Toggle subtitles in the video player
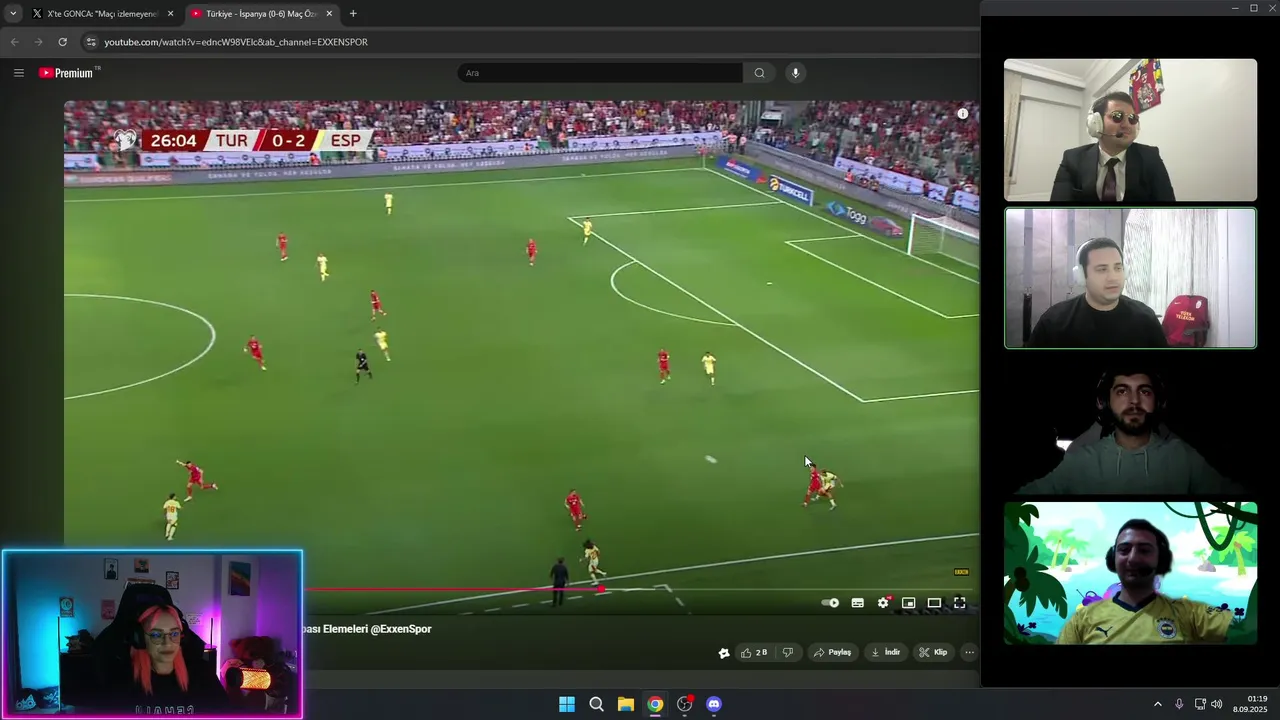 click(x=857, y=603)
